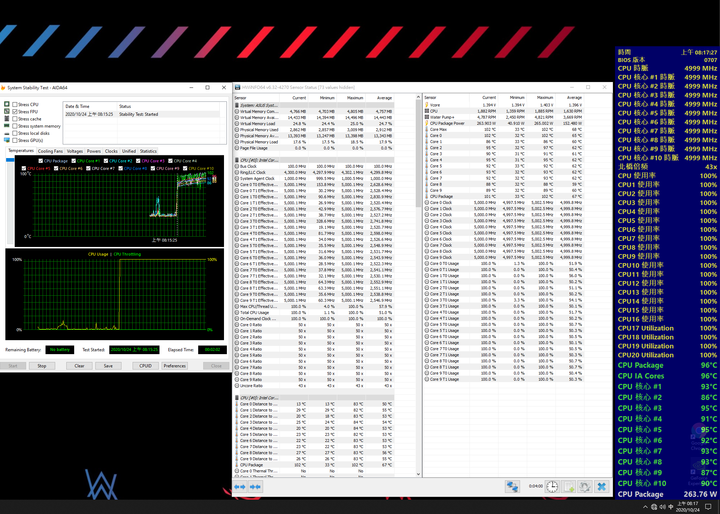This screenshot has width=720, height=514.
Task: Enable the Stress CPU checkbox
Action: [15, 104]
